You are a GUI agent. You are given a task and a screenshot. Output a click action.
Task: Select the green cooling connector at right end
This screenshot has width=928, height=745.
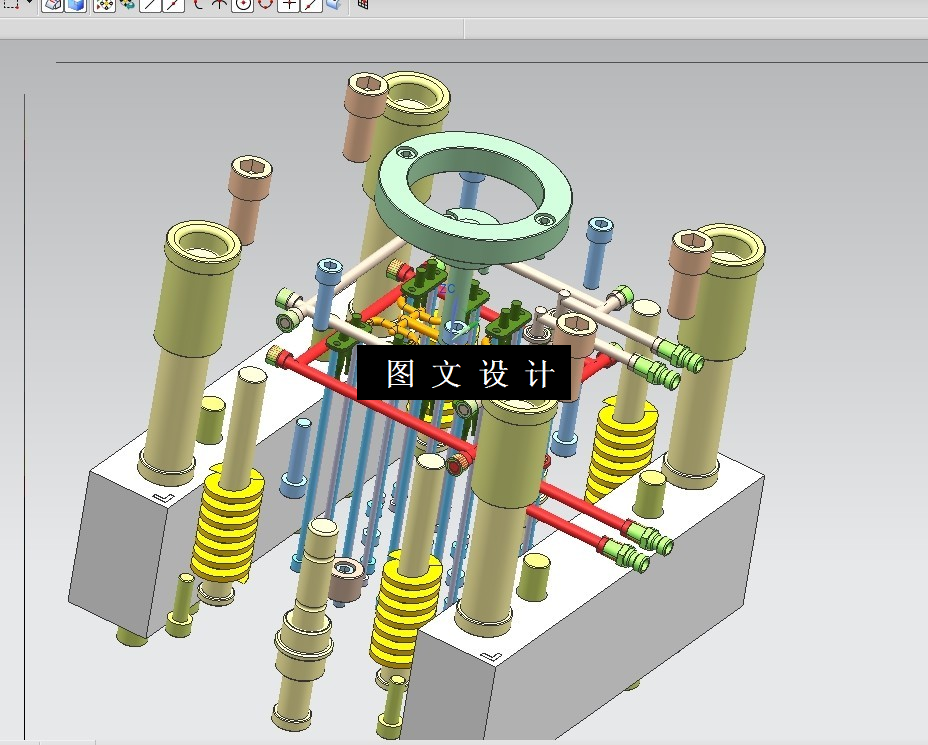681,356
